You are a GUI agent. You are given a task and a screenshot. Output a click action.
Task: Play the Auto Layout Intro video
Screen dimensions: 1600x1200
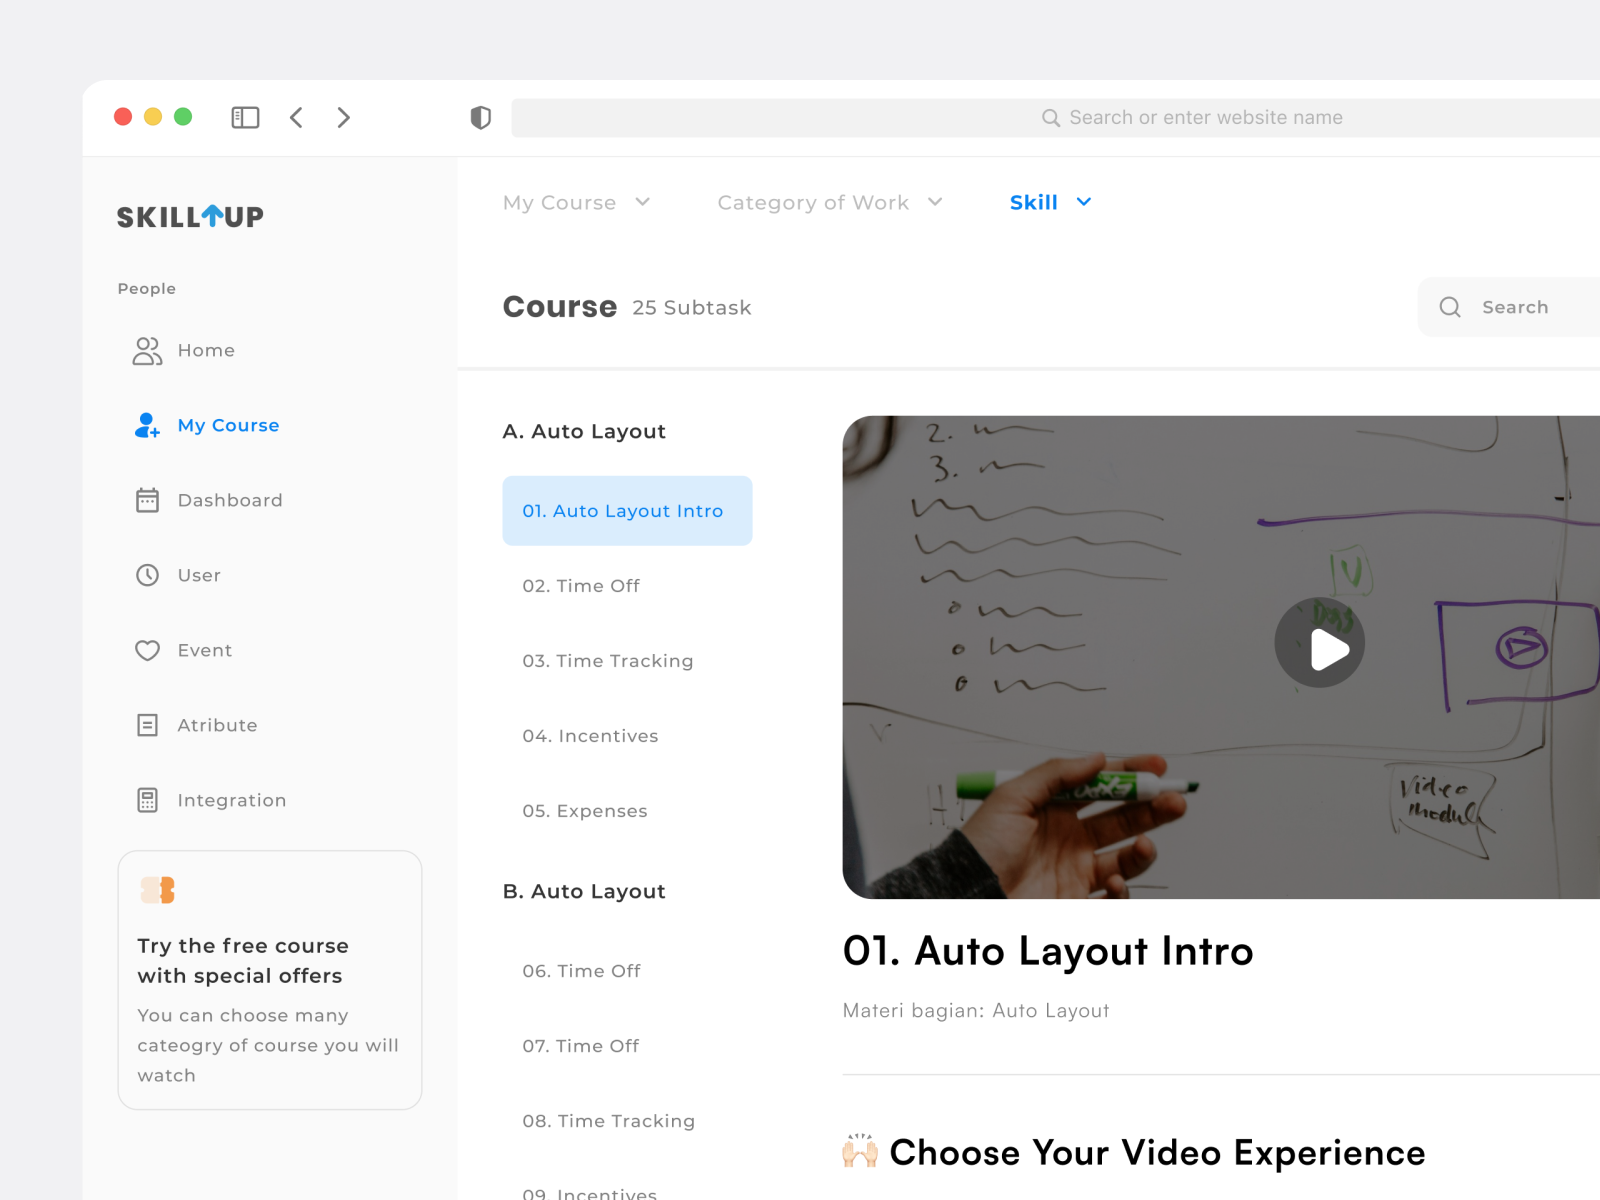(x=1319, y=643)
